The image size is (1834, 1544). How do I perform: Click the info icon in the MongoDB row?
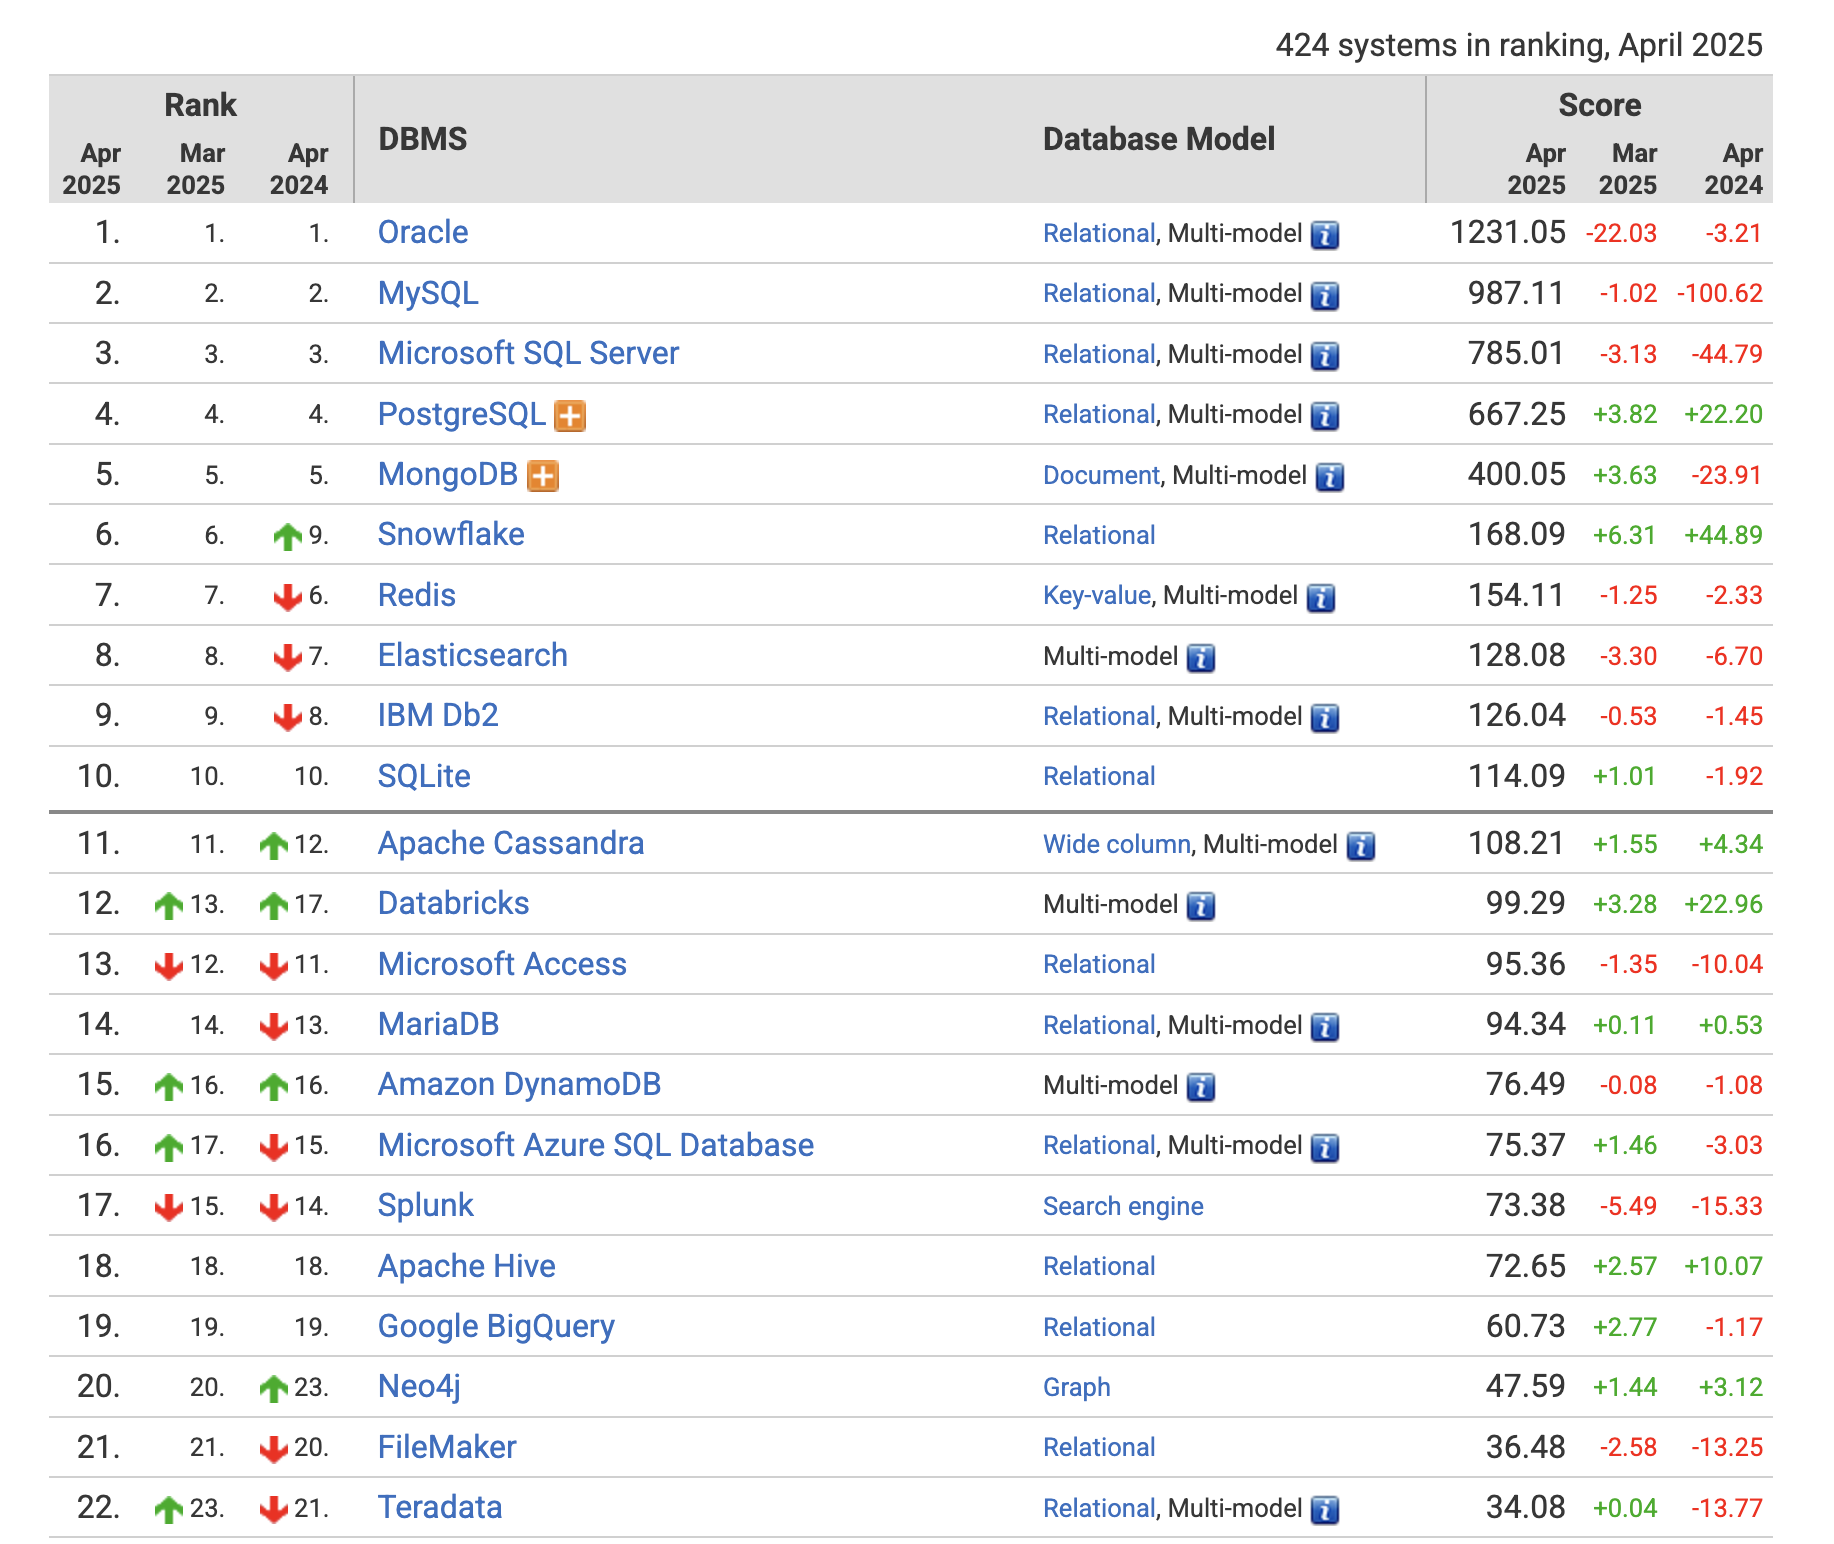click(1329, 477)
